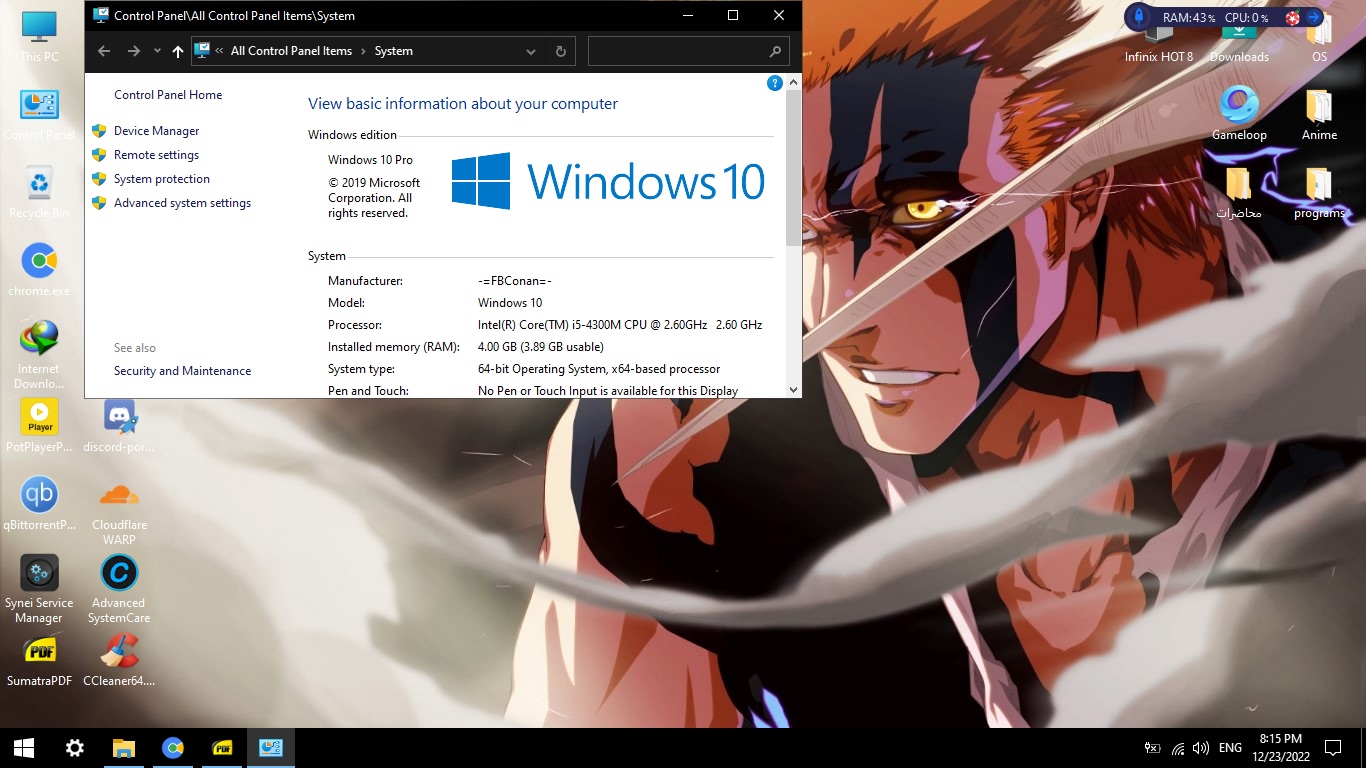Open the Device Manager link
The height and width of the screenshot is (768, 1366).
(x=156, y=131)
